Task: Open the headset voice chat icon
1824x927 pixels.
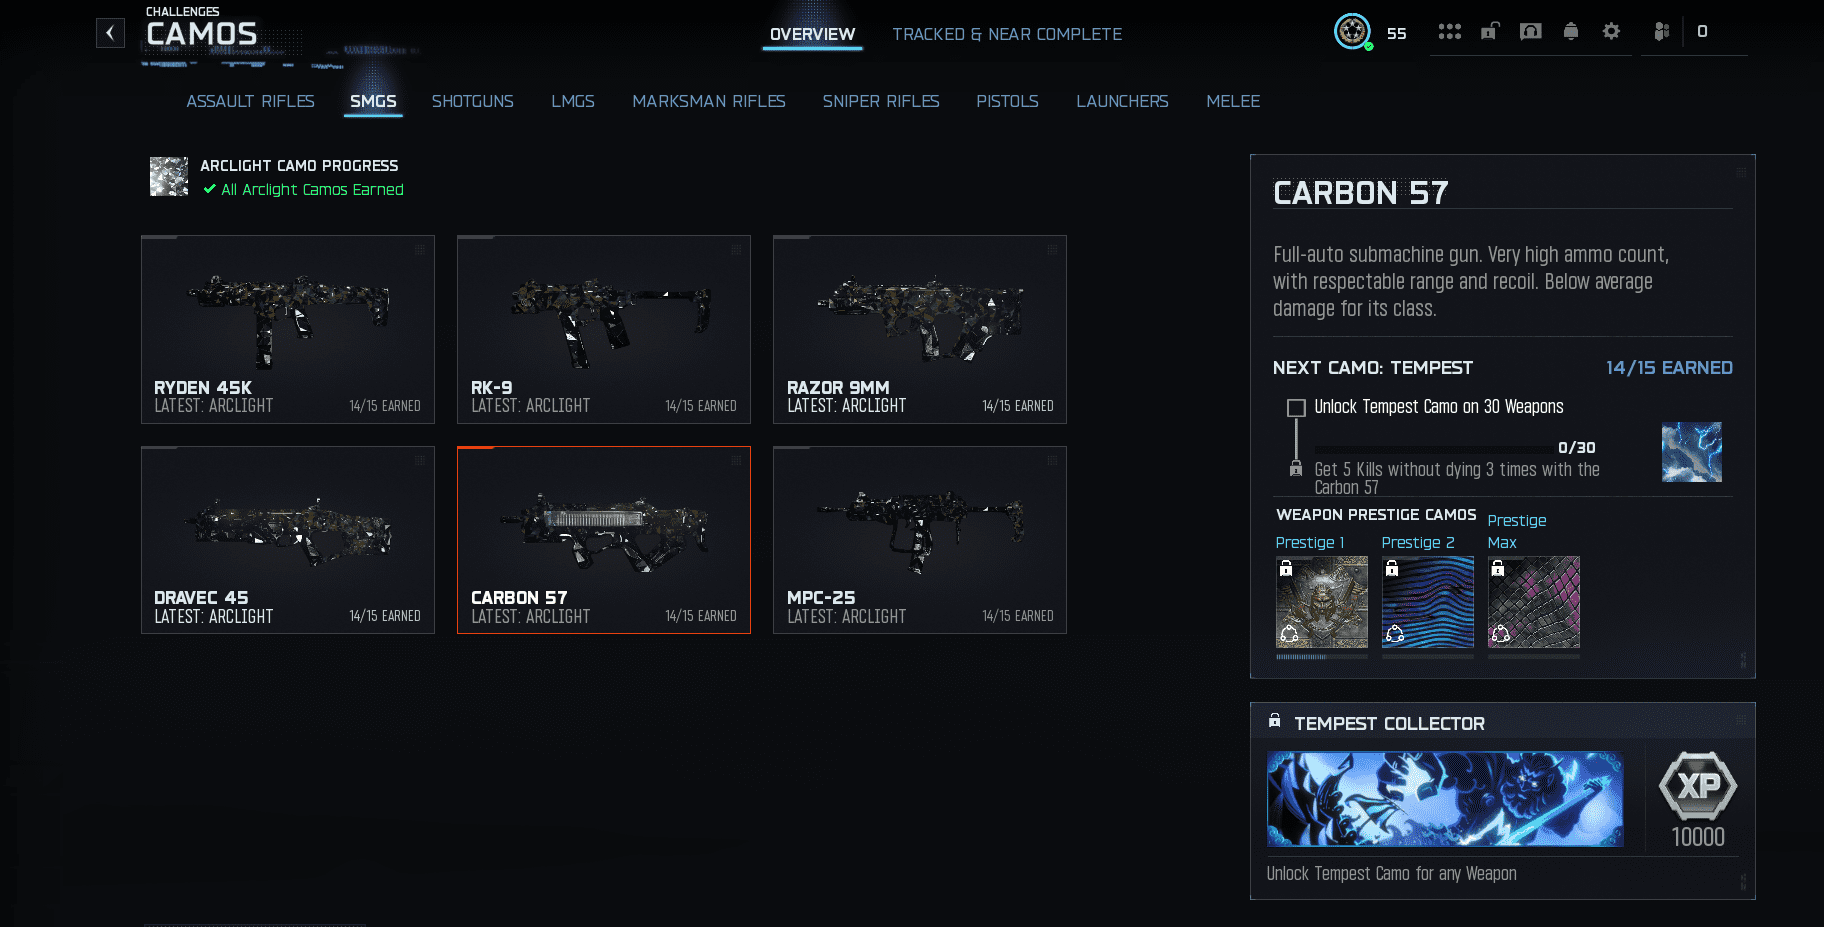Action: 1530,31
